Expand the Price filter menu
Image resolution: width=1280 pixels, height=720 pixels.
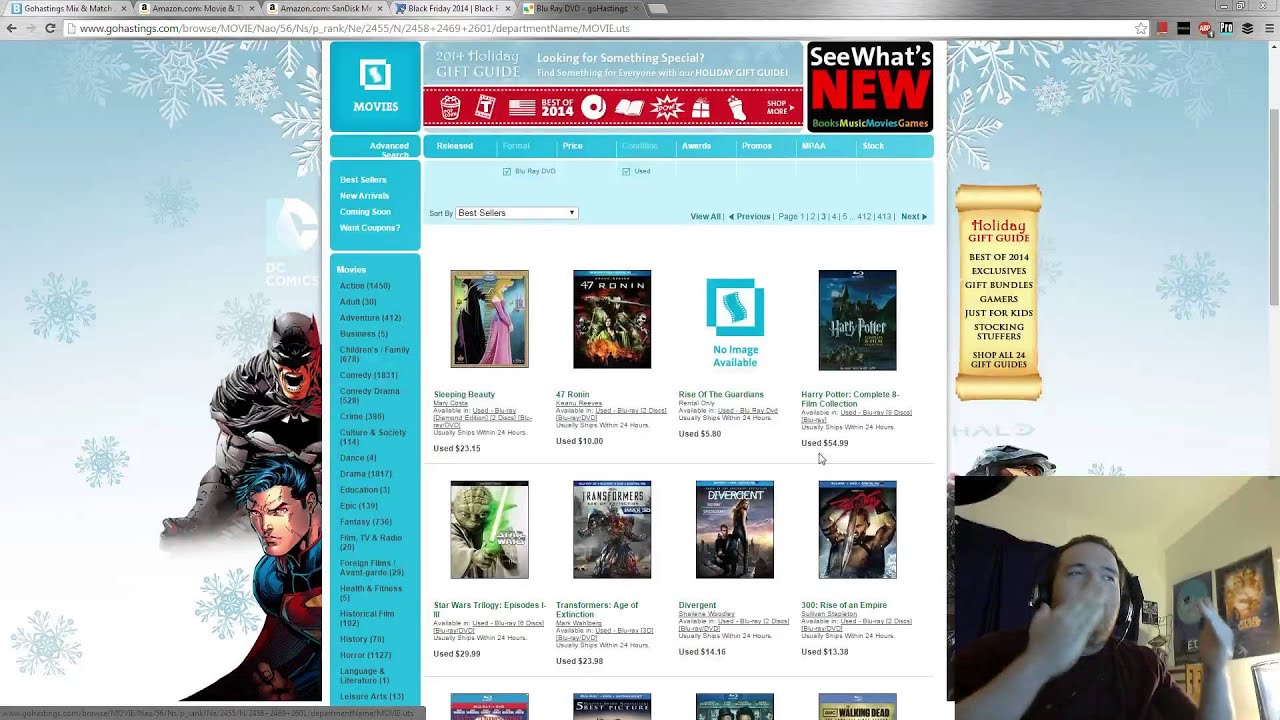(572, 146)
